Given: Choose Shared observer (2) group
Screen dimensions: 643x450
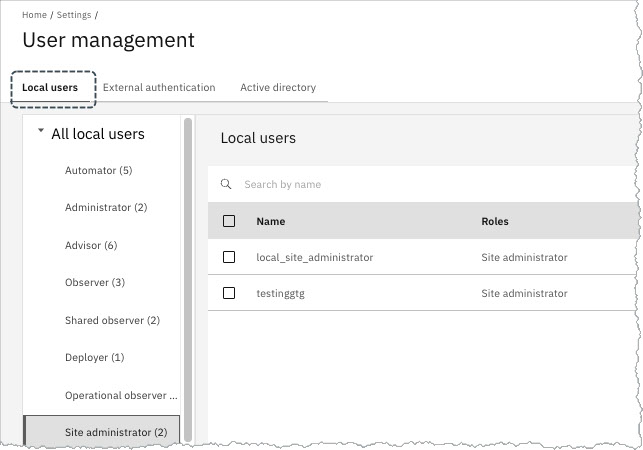Looking at the screenshot, I should (112, 320).
